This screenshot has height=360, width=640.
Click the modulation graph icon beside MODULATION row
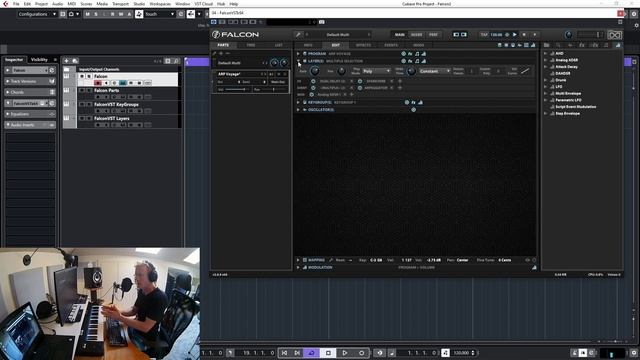point(534,268)
